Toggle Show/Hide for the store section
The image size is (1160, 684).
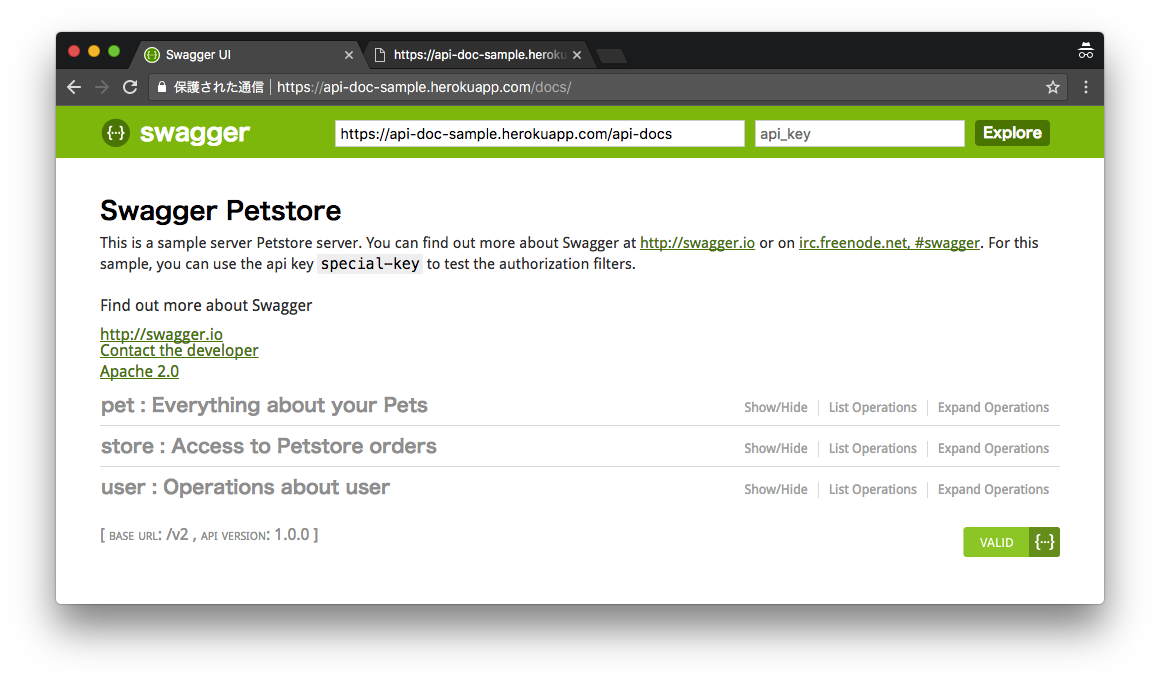click(x=775, y=448)
